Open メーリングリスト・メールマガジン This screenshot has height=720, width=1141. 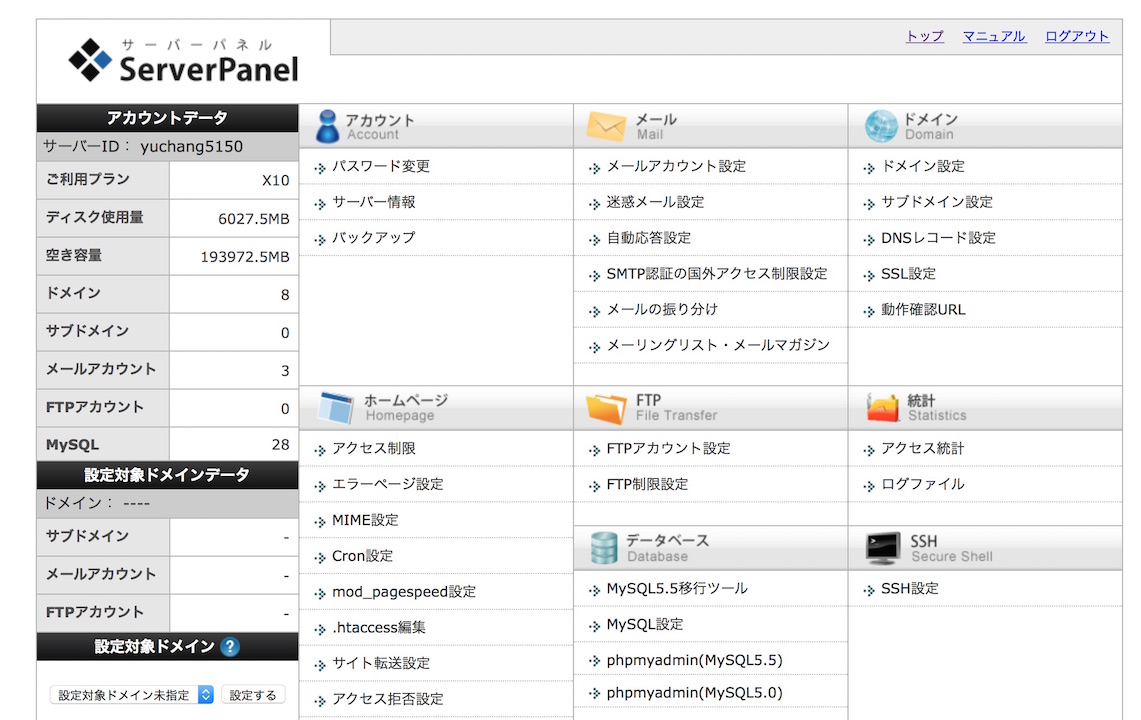pyautogui.click(x=717, y=345)
